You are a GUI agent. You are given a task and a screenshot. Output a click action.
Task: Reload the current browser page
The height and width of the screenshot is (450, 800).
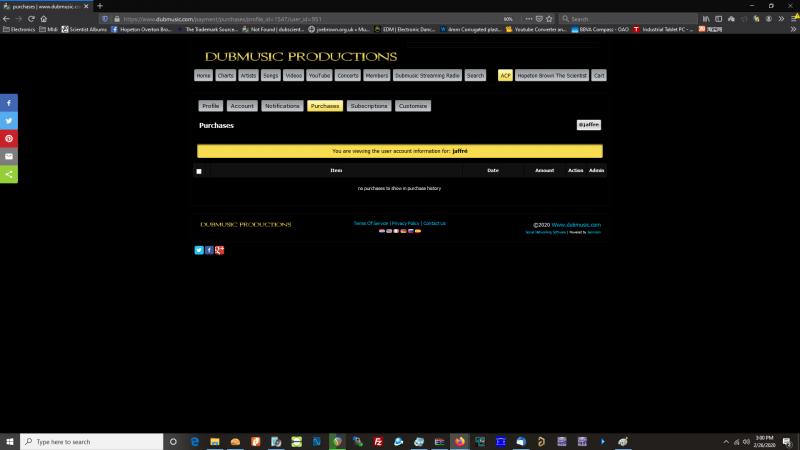pyautogui.click(x=31, y=19)
